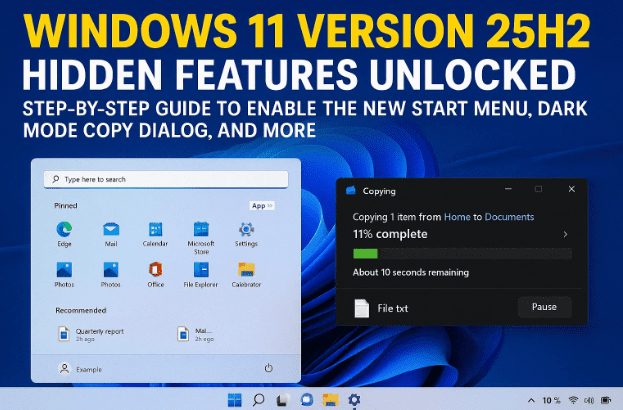Screen dimensions: 623x410
Task: Click the '11% complete' text
Action: point(390,234)
